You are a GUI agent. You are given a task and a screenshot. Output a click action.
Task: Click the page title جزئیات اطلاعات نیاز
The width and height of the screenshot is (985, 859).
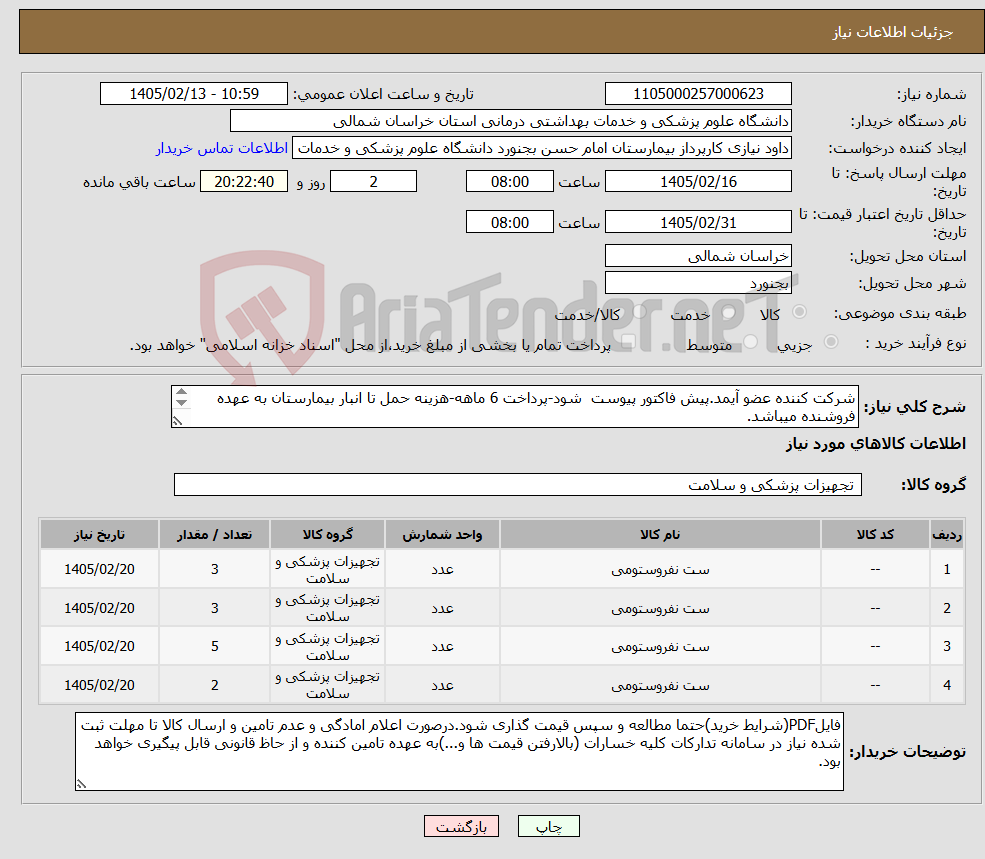[893, 32]
